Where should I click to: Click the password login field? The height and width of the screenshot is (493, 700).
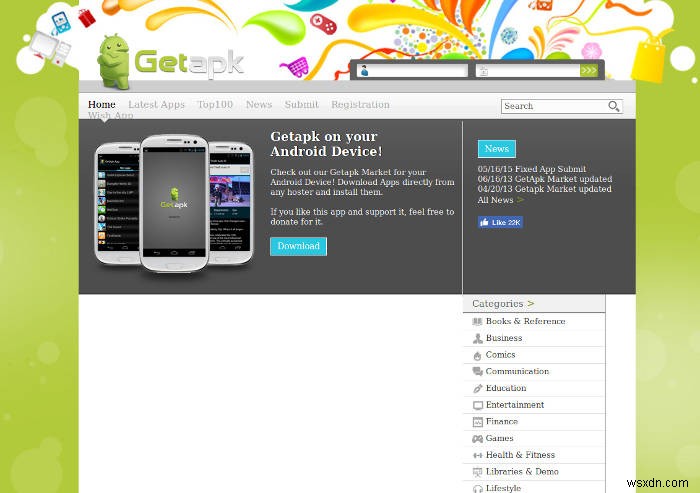coord(528,71)
